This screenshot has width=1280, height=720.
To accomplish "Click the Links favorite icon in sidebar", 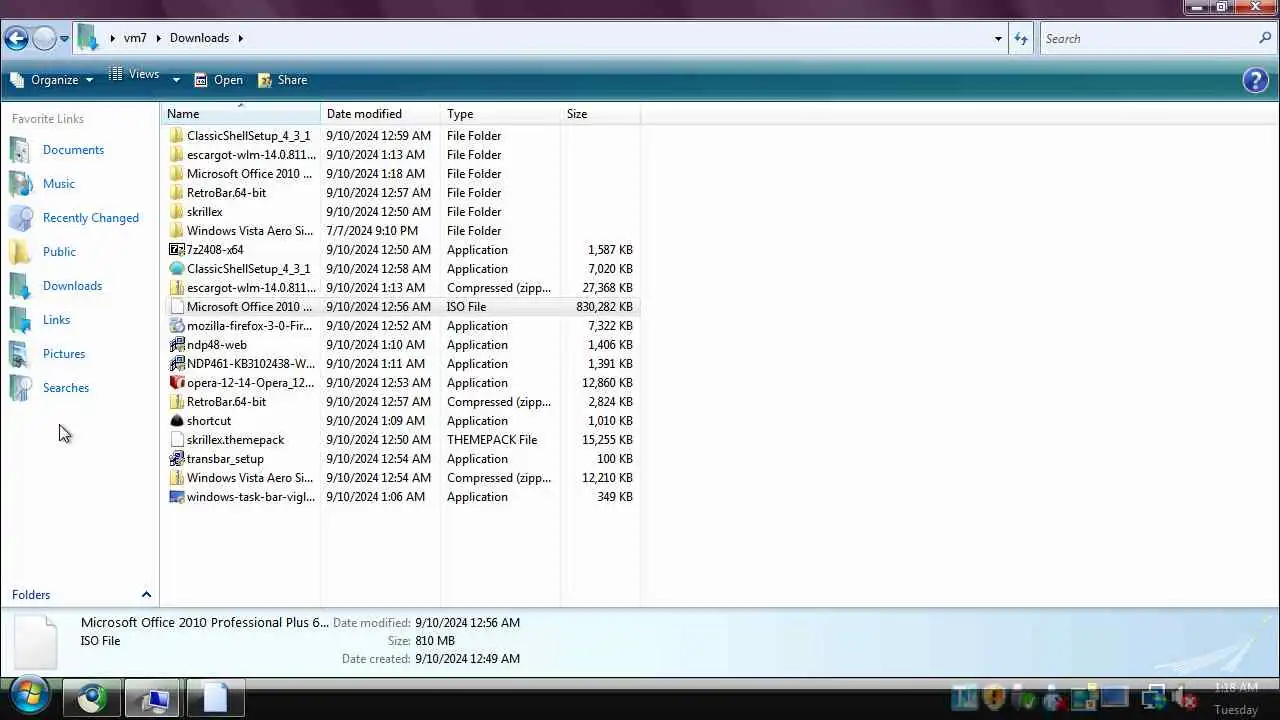I will click(21, 320).
